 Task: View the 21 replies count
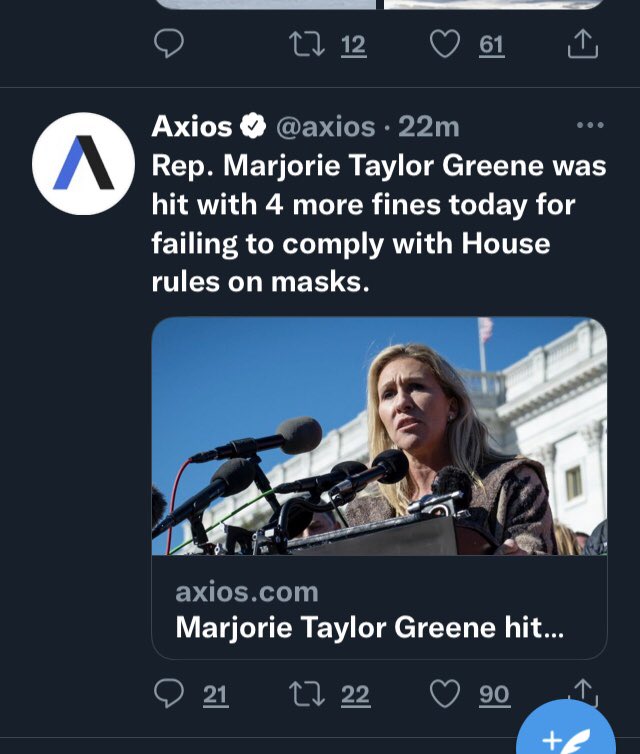(x=214, y=695)
